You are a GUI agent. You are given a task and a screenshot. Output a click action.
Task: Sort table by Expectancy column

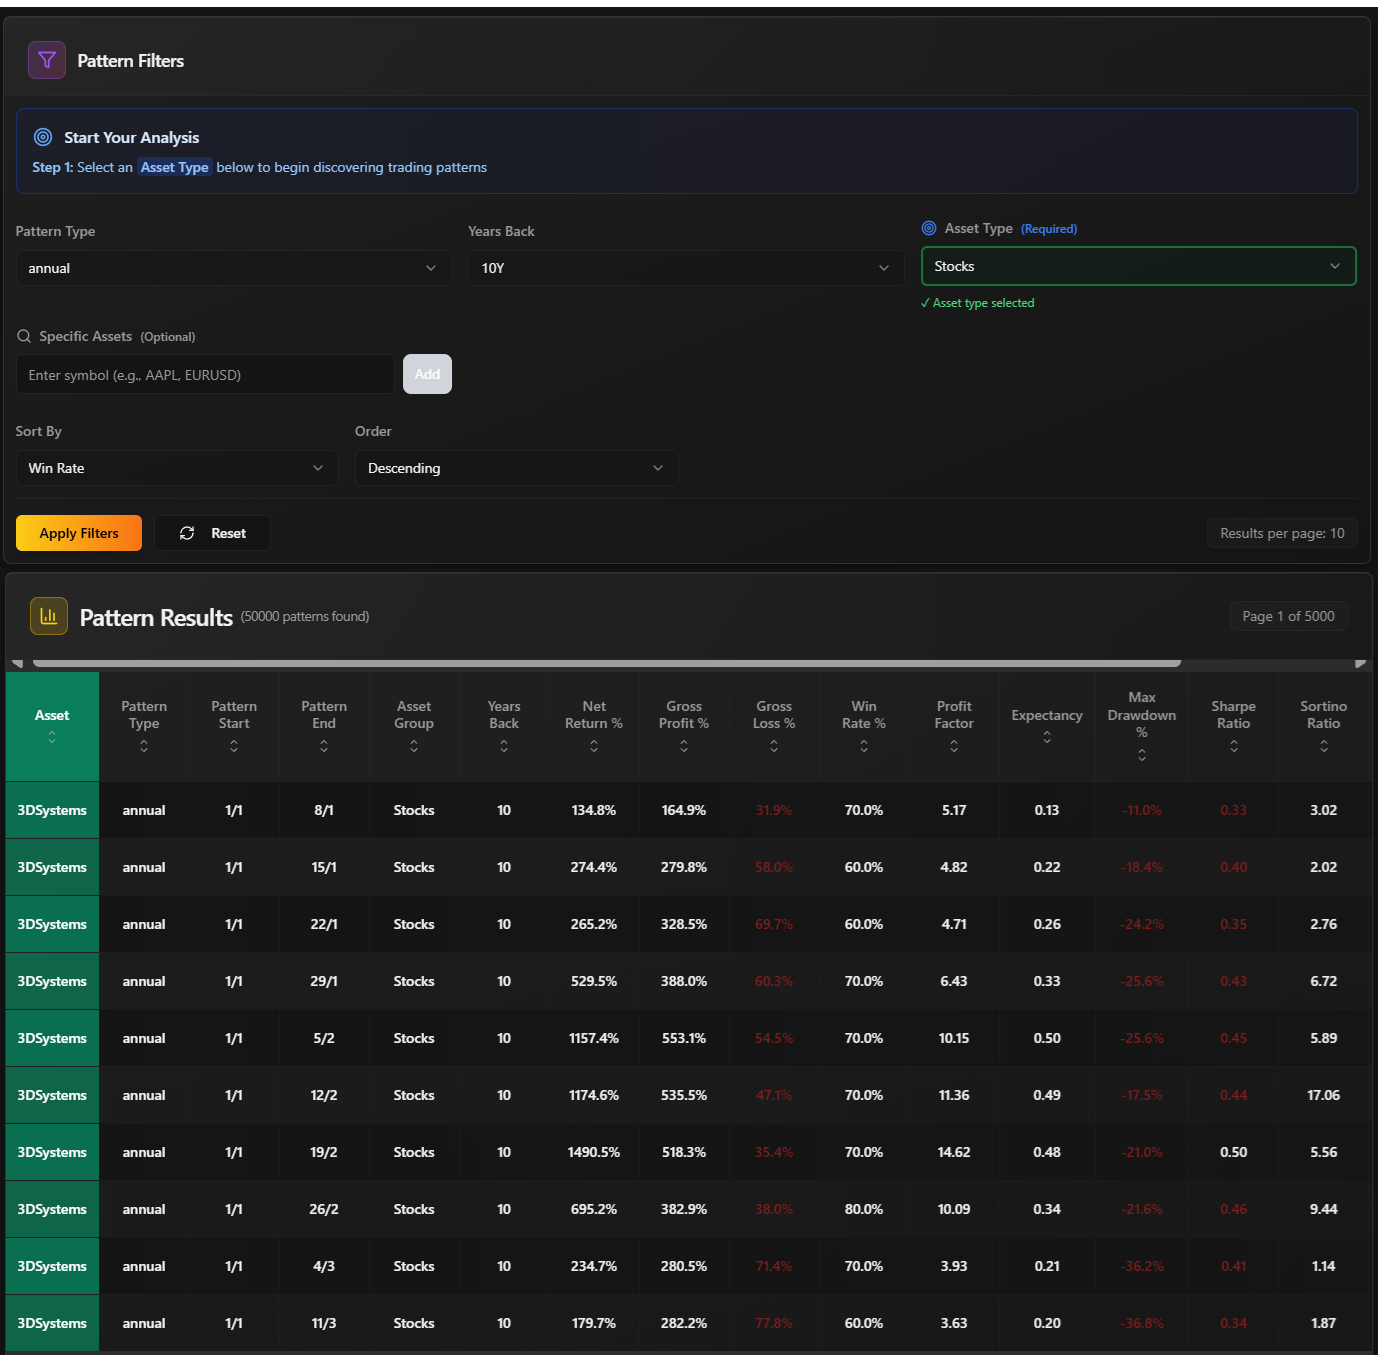coord(1047,737)
